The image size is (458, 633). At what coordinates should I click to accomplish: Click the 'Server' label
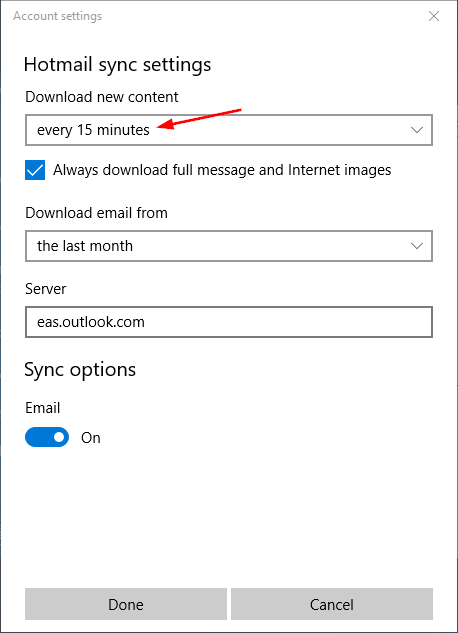point(46,289)
